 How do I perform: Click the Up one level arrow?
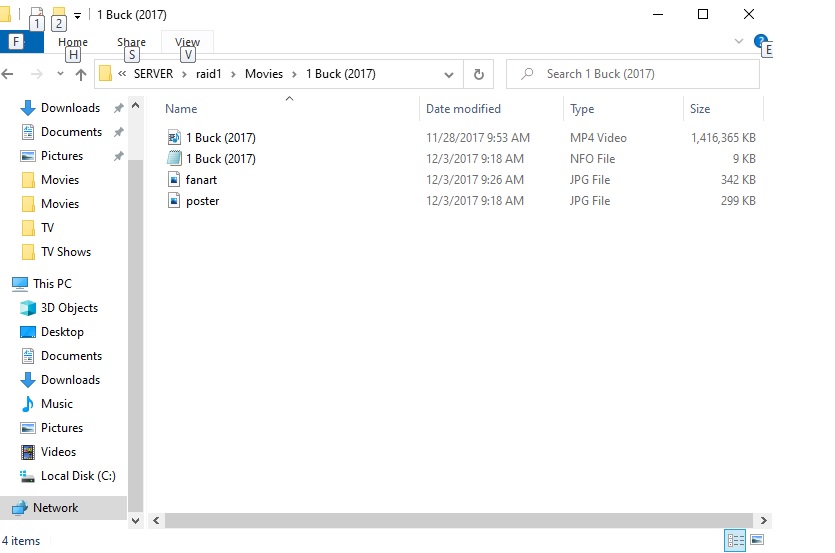click(81, 74)
